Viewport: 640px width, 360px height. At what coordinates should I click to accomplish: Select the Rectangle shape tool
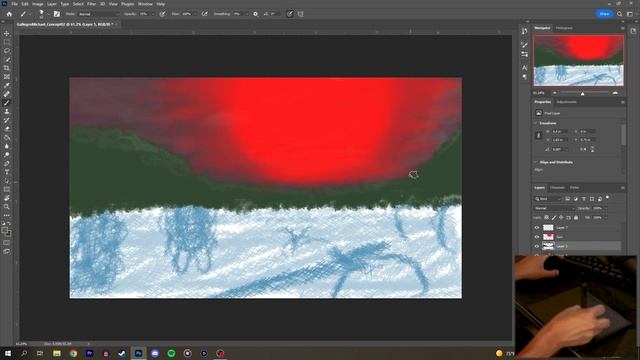7,189
